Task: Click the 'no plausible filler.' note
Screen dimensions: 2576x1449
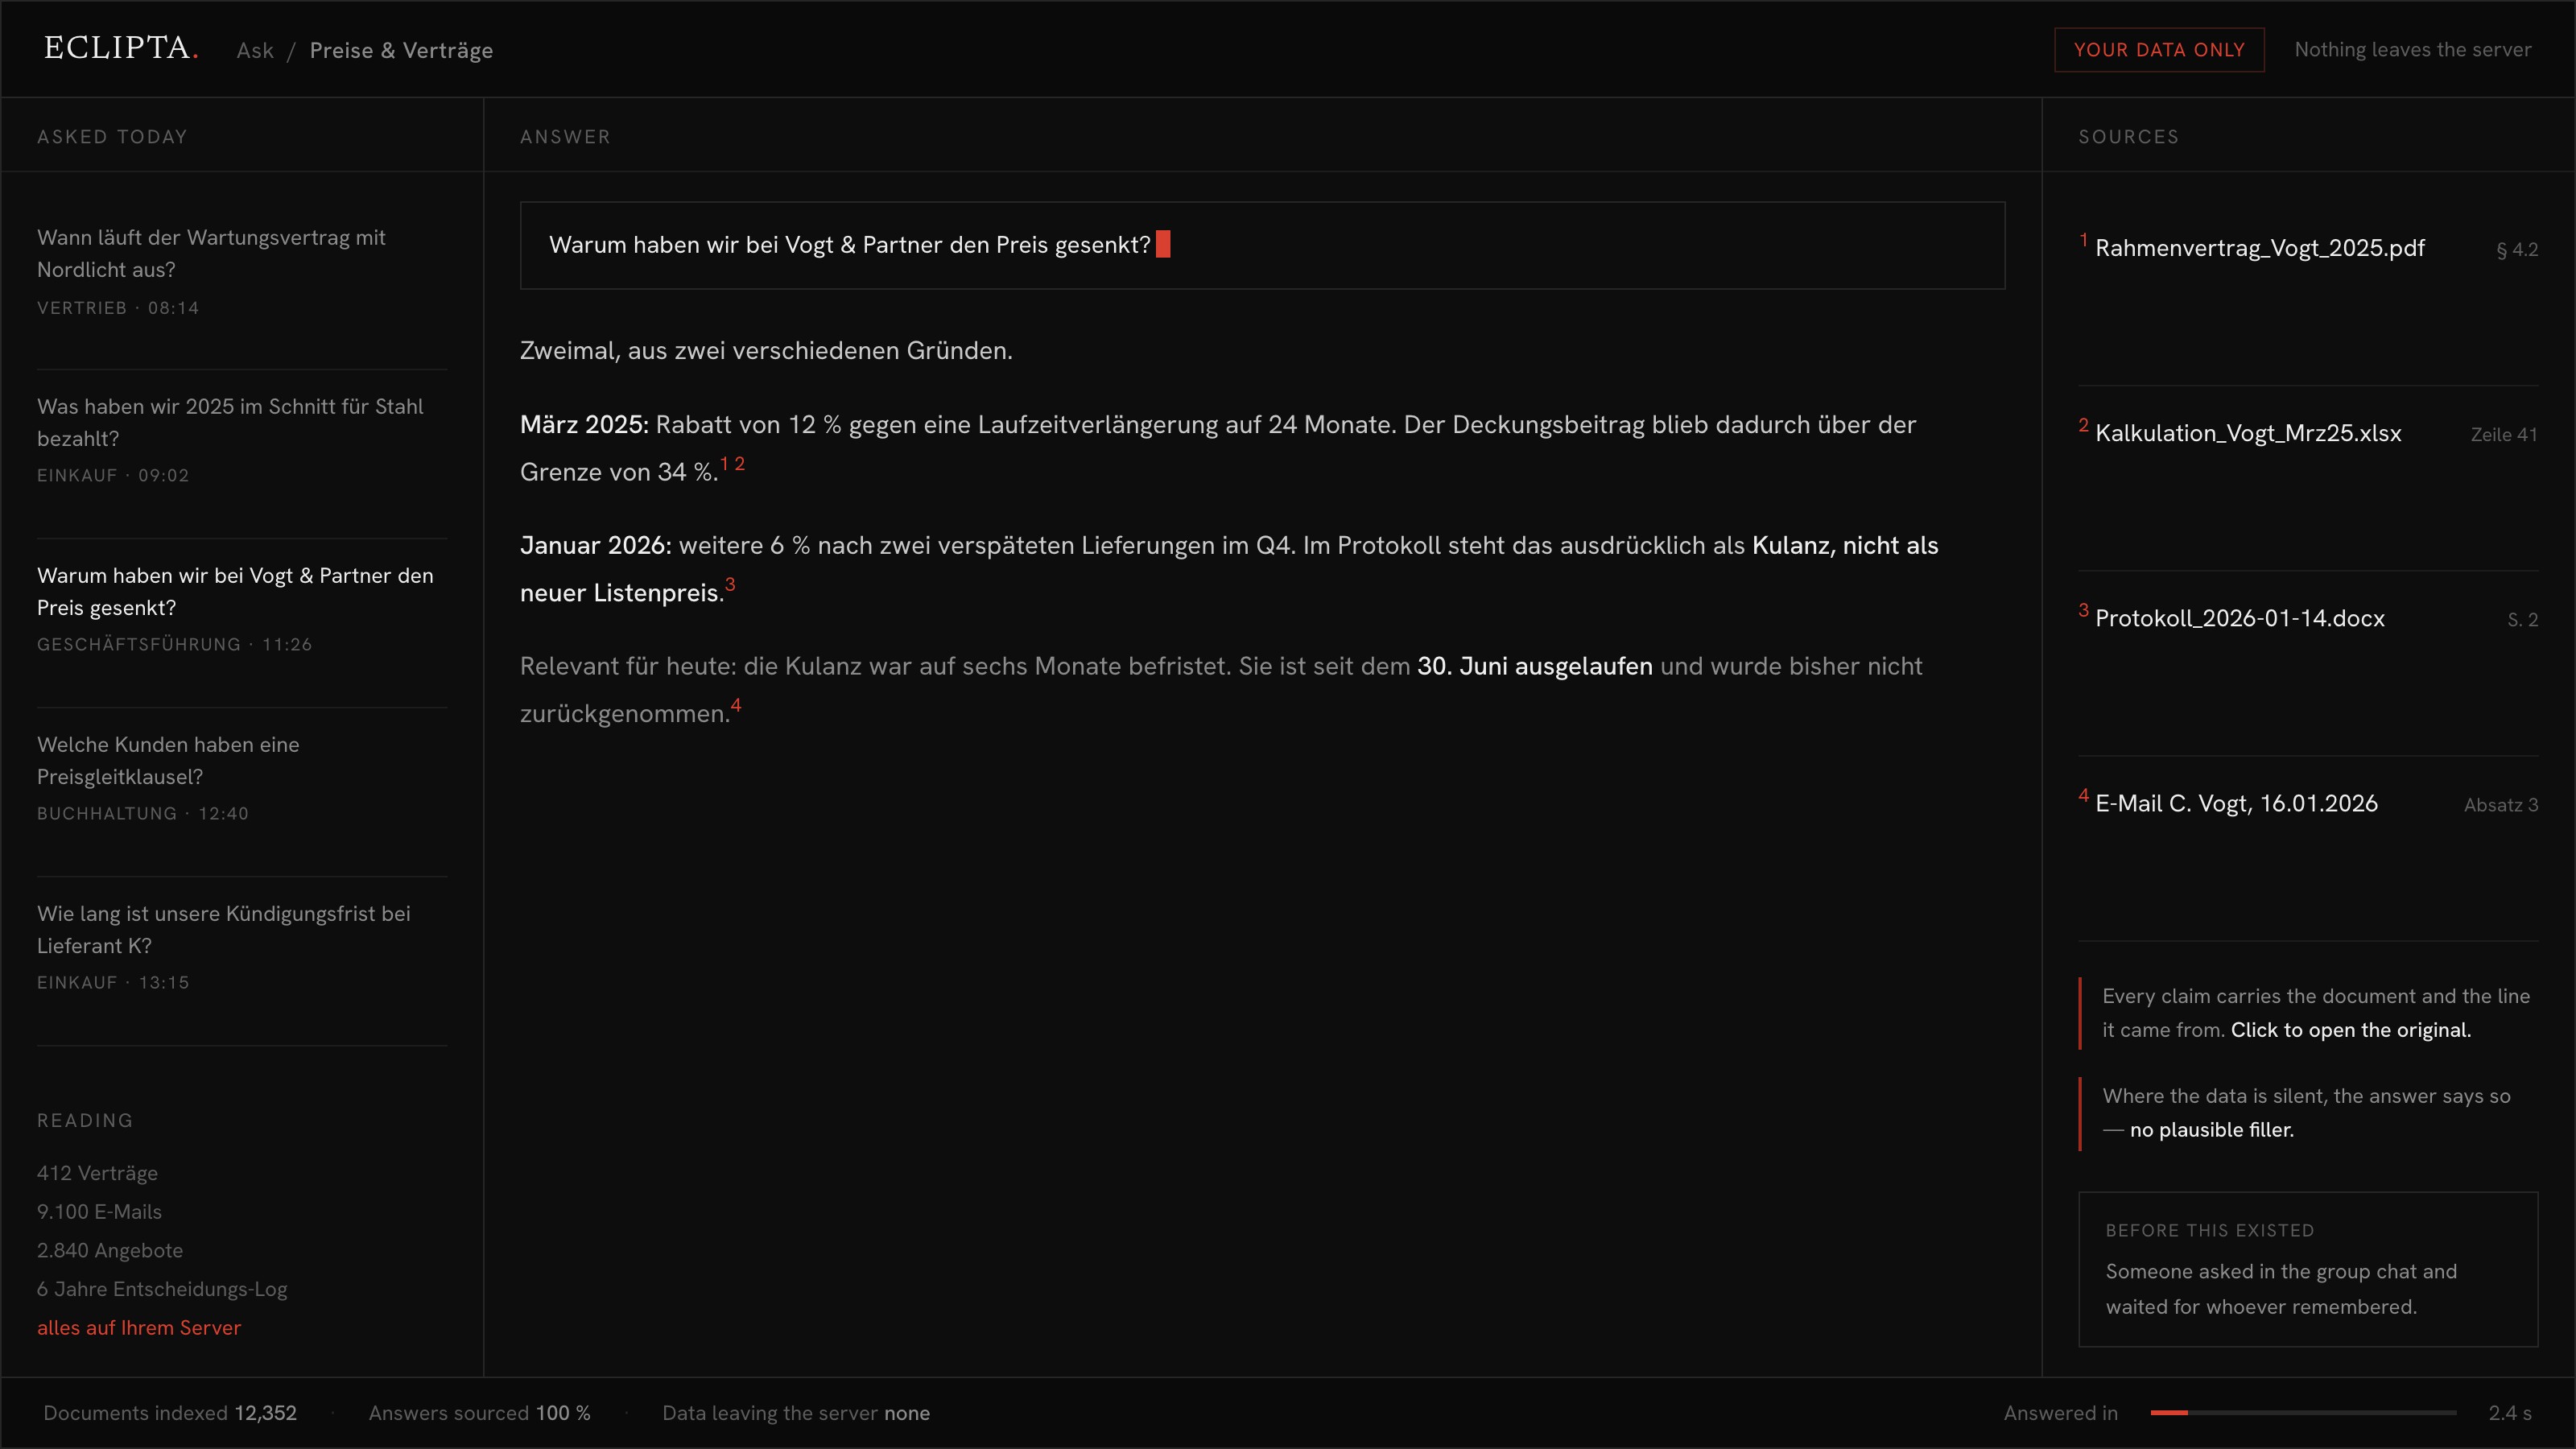Action: pyautogui.click(x=2211, y=1130)
